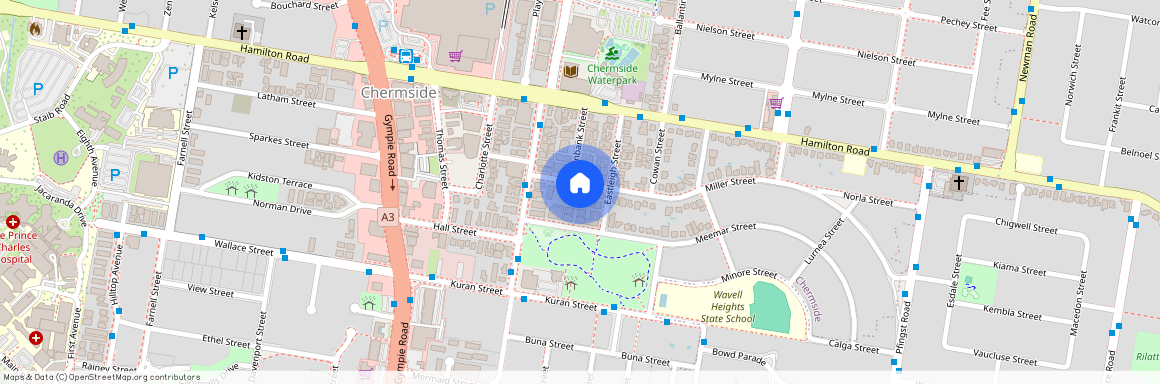Click the Hall Street label
Viewport: 1160px width, 384px height.
[455, 231]
